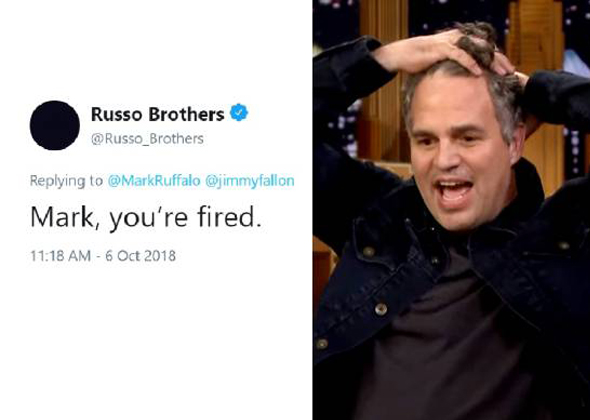Click the blue verified checkmark badge
Image resolution: width=590 pixels, height=420 pixels.
tap(239, 113)
